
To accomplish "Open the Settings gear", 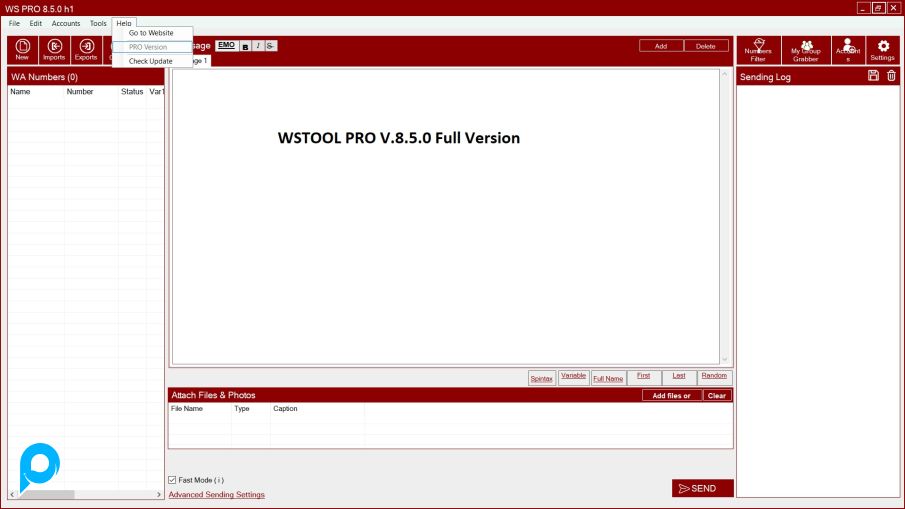I will coord(882,51).
